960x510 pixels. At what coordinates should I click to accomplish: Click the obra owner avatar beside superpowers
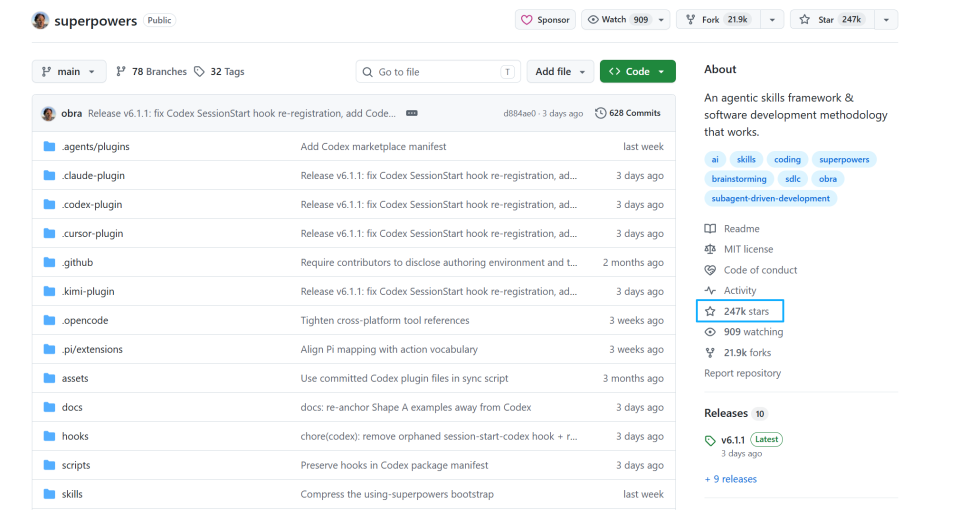(x=40, y=20)
